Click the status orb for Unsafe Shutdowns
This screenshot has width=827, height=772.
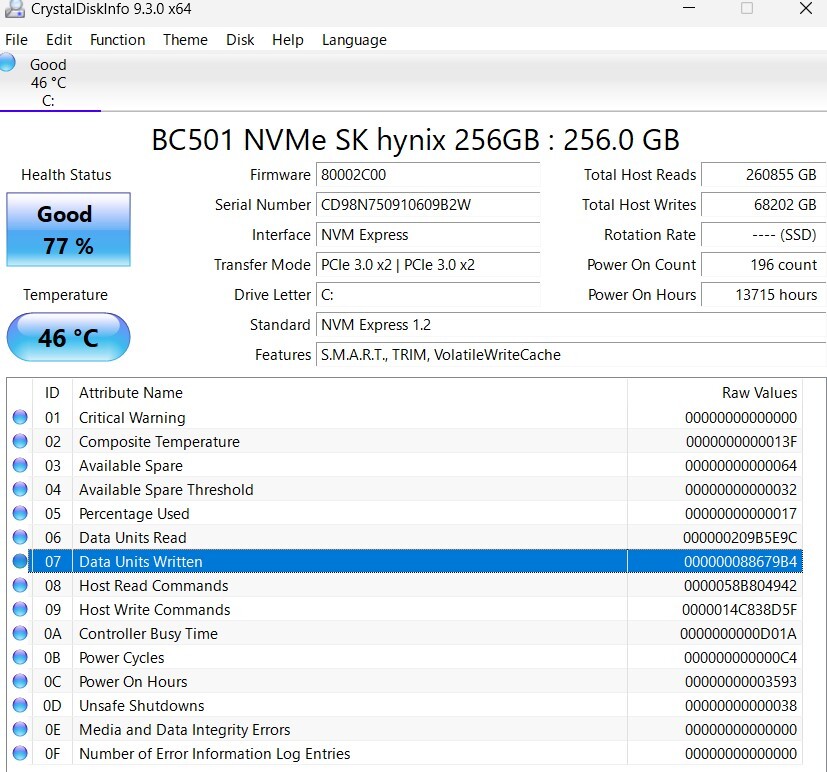click(x=20, y=706)
